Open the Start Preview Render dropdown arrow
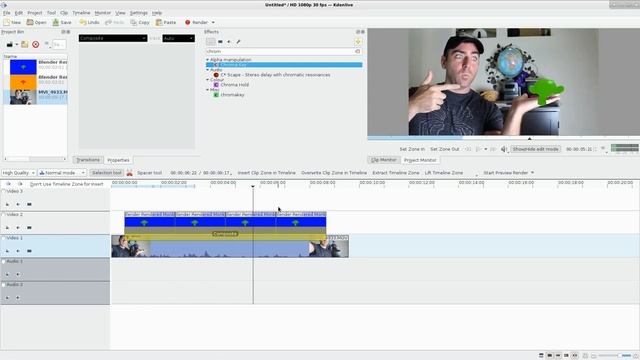640x360 pixels. point(532,173)
